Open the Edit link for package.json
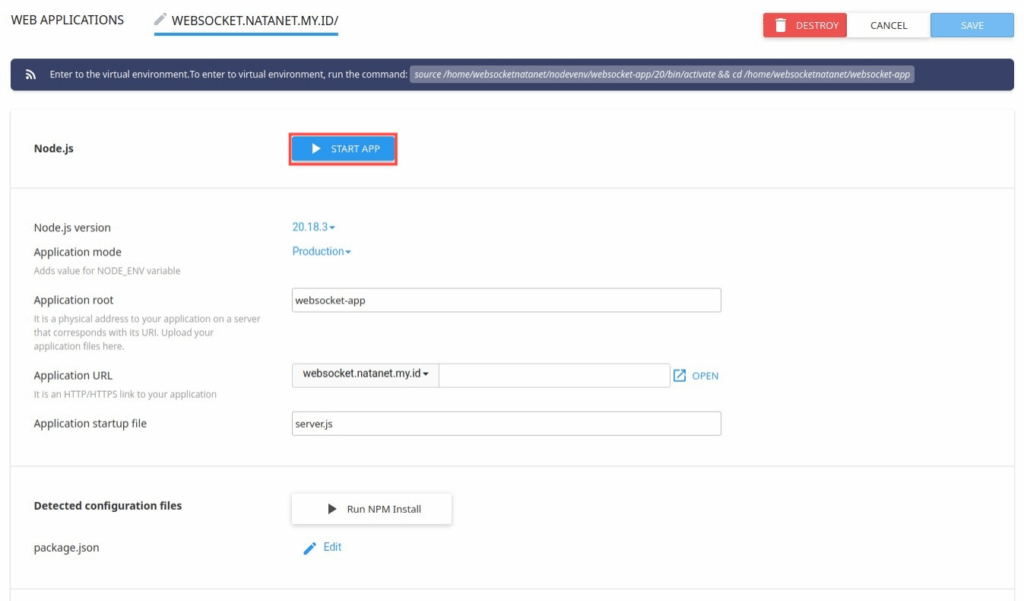 click(332, 547)
